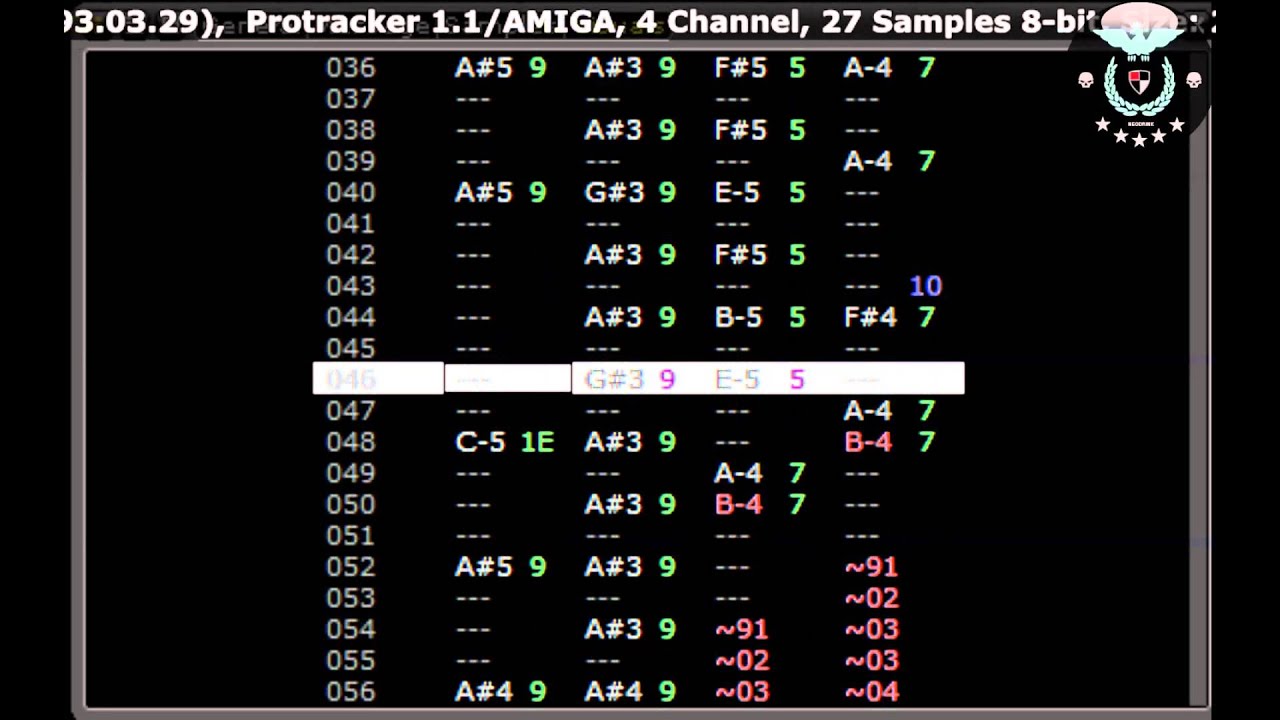
Task: Click B-5 note in row 044
Action: (x=739, y=317)
